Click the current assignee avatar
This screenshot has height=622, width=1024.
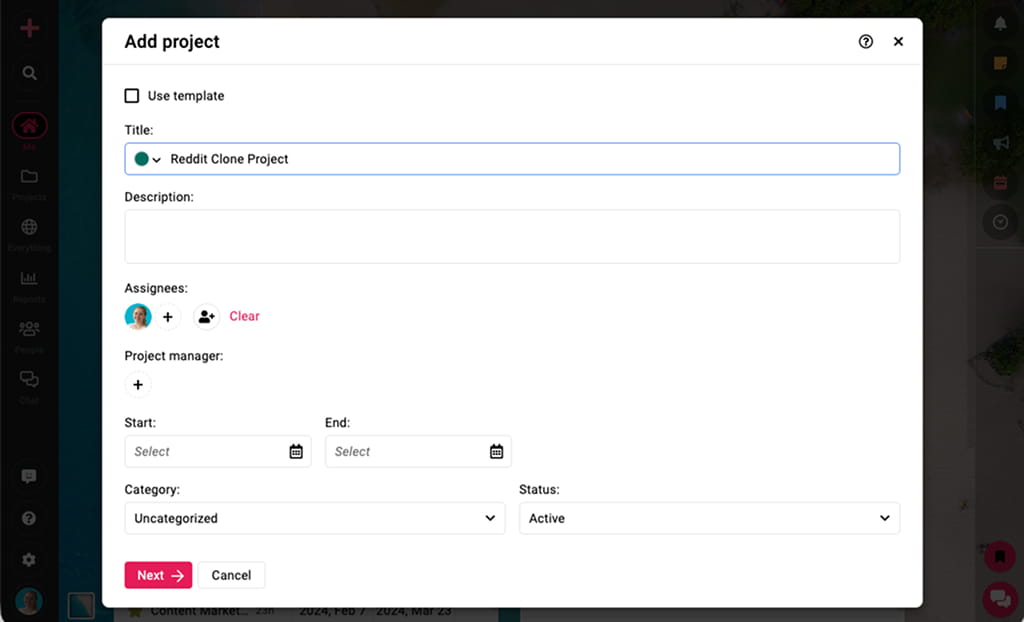click(x=138, y=317)
